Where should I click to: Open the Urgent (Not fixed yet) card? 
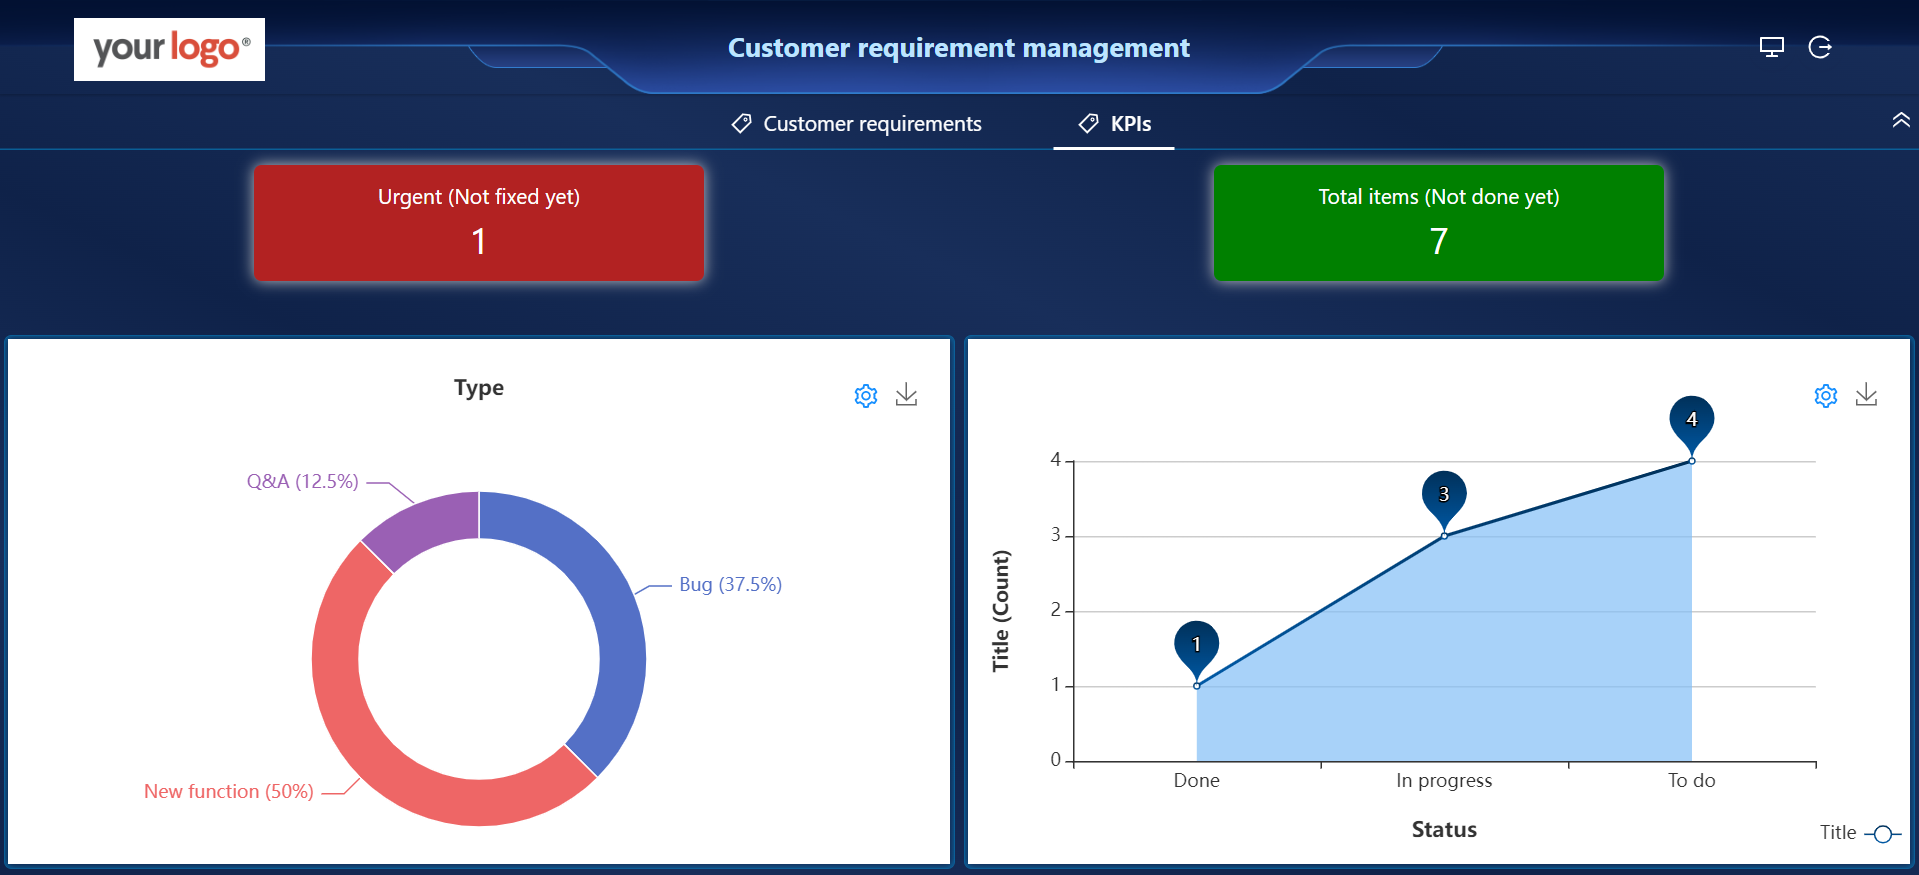tap(479, 223)
